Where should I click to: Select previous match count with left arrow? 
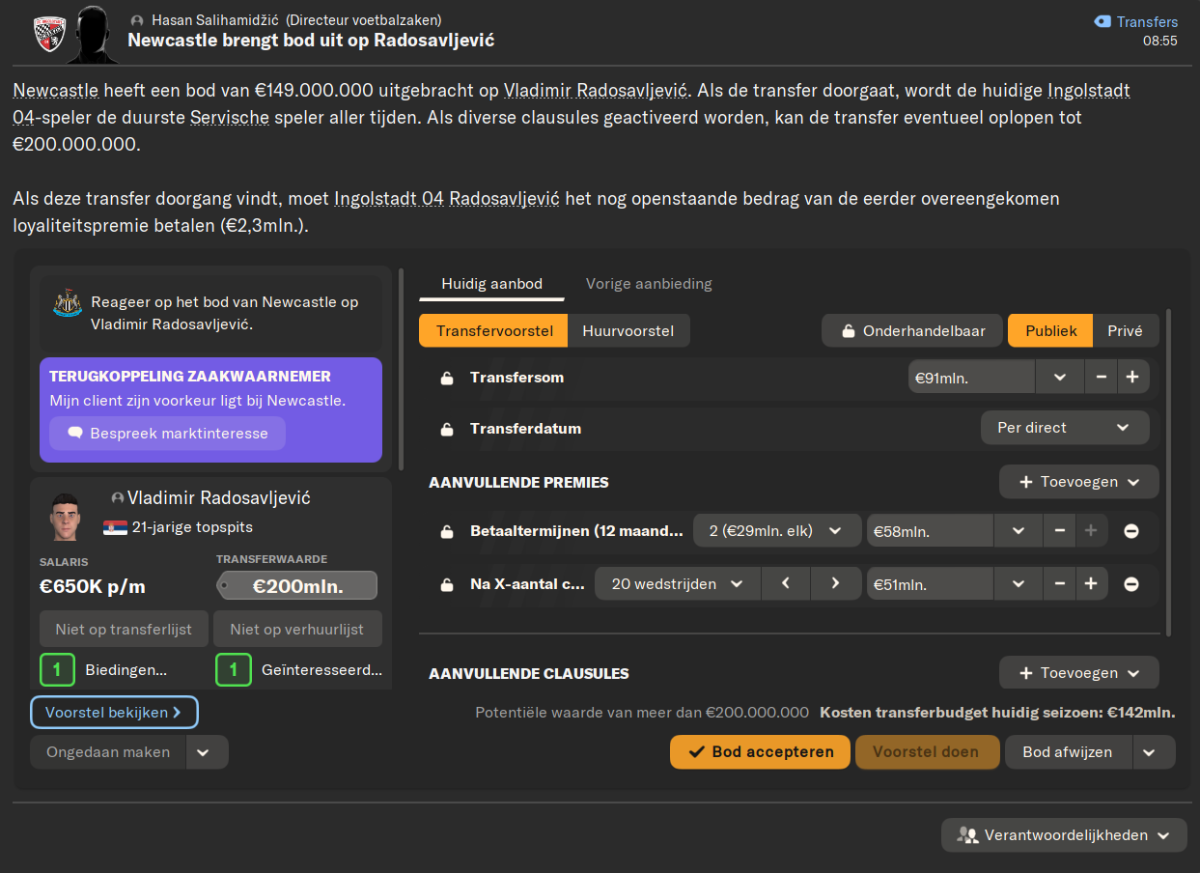click(786, 583)
